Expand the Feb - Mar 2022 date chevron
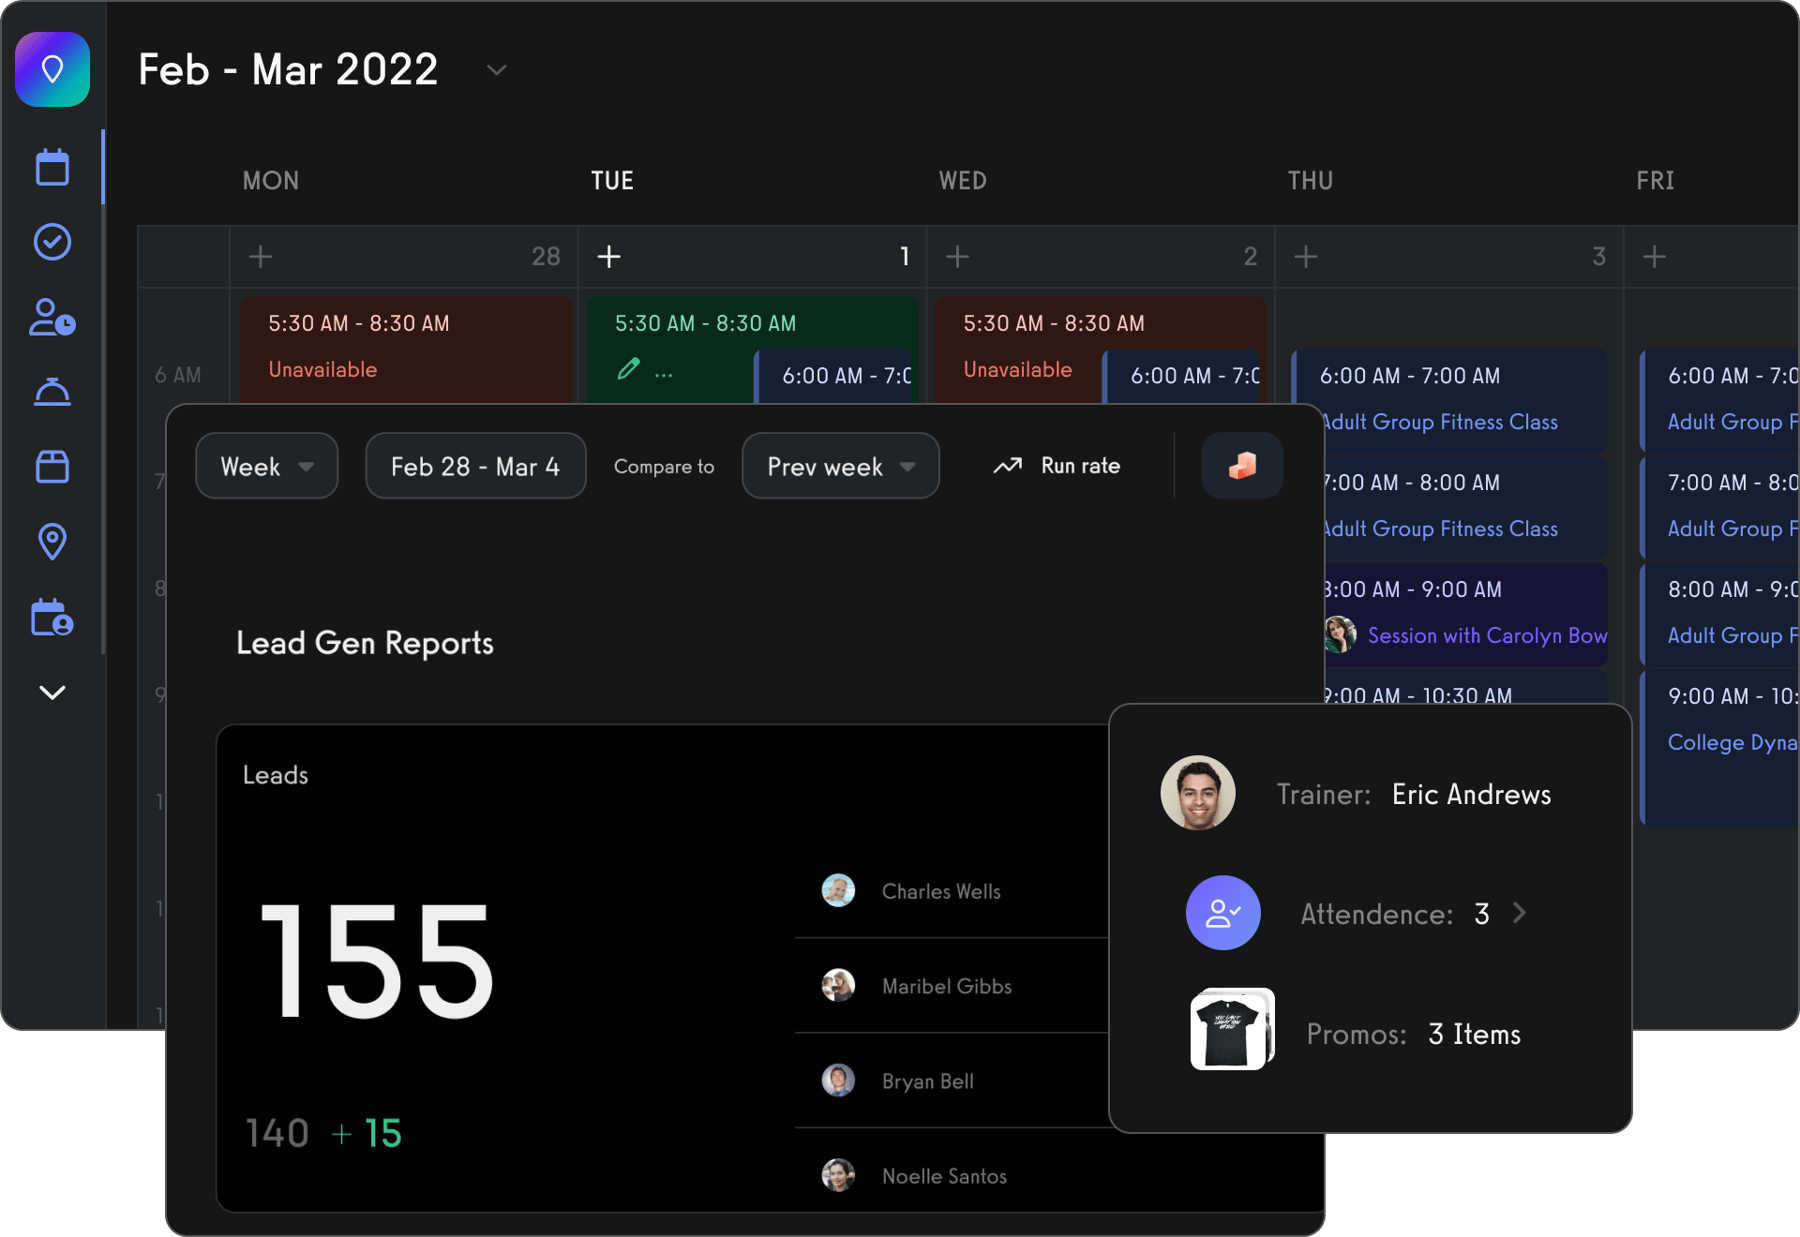Viewport: 1800px width, 1237px height. pyautogui.click(x=497, y=70)
